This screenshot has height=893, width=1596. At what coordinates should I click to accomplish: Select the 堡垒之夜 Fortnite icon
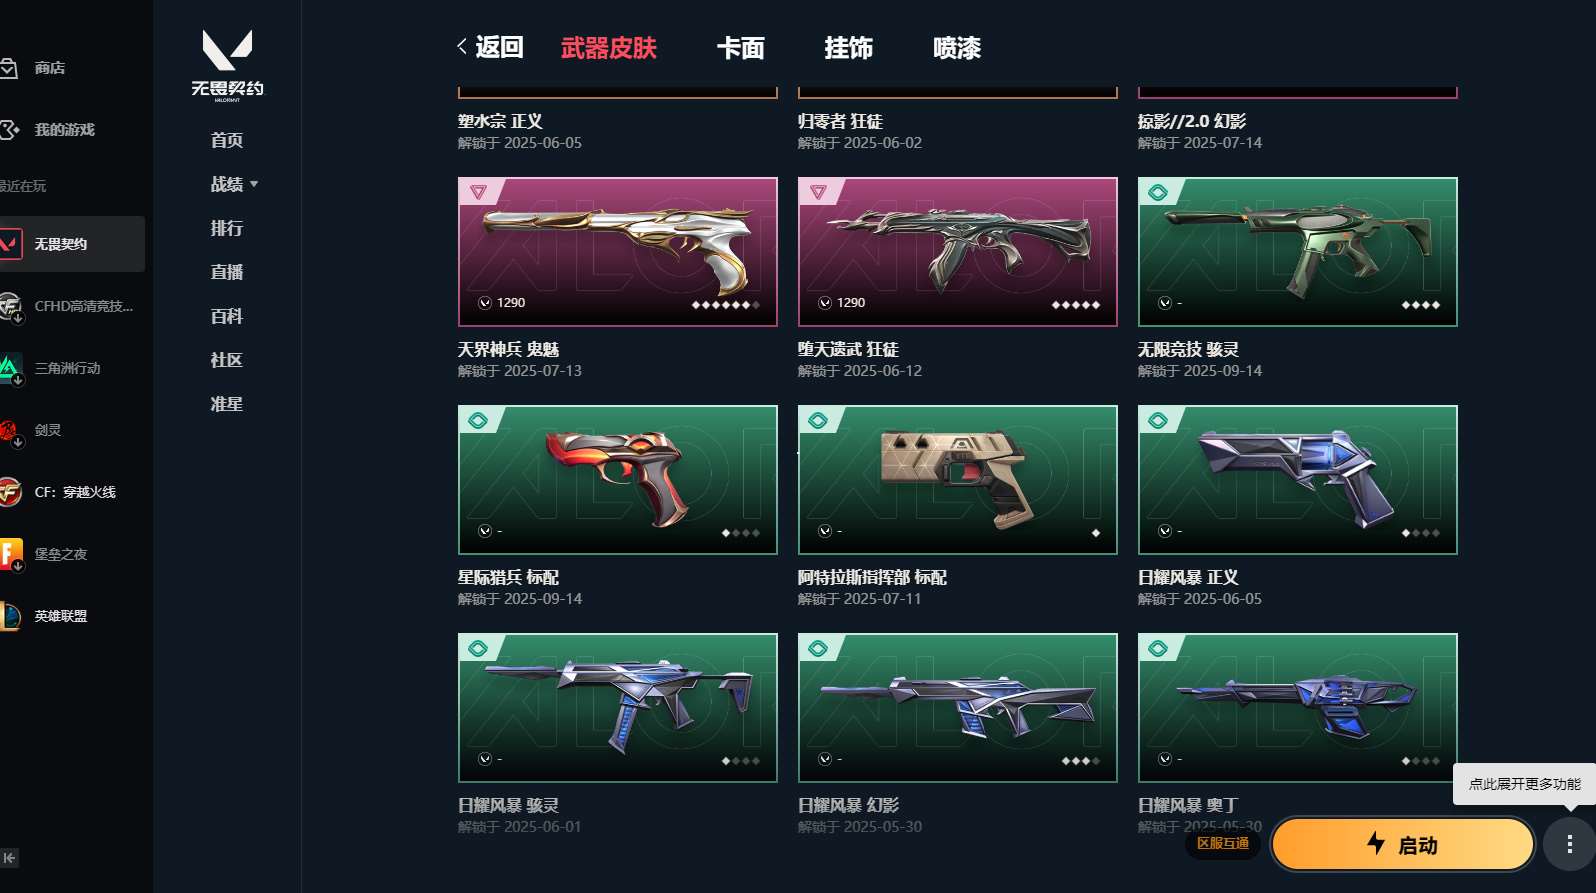[x=10, y=554]
